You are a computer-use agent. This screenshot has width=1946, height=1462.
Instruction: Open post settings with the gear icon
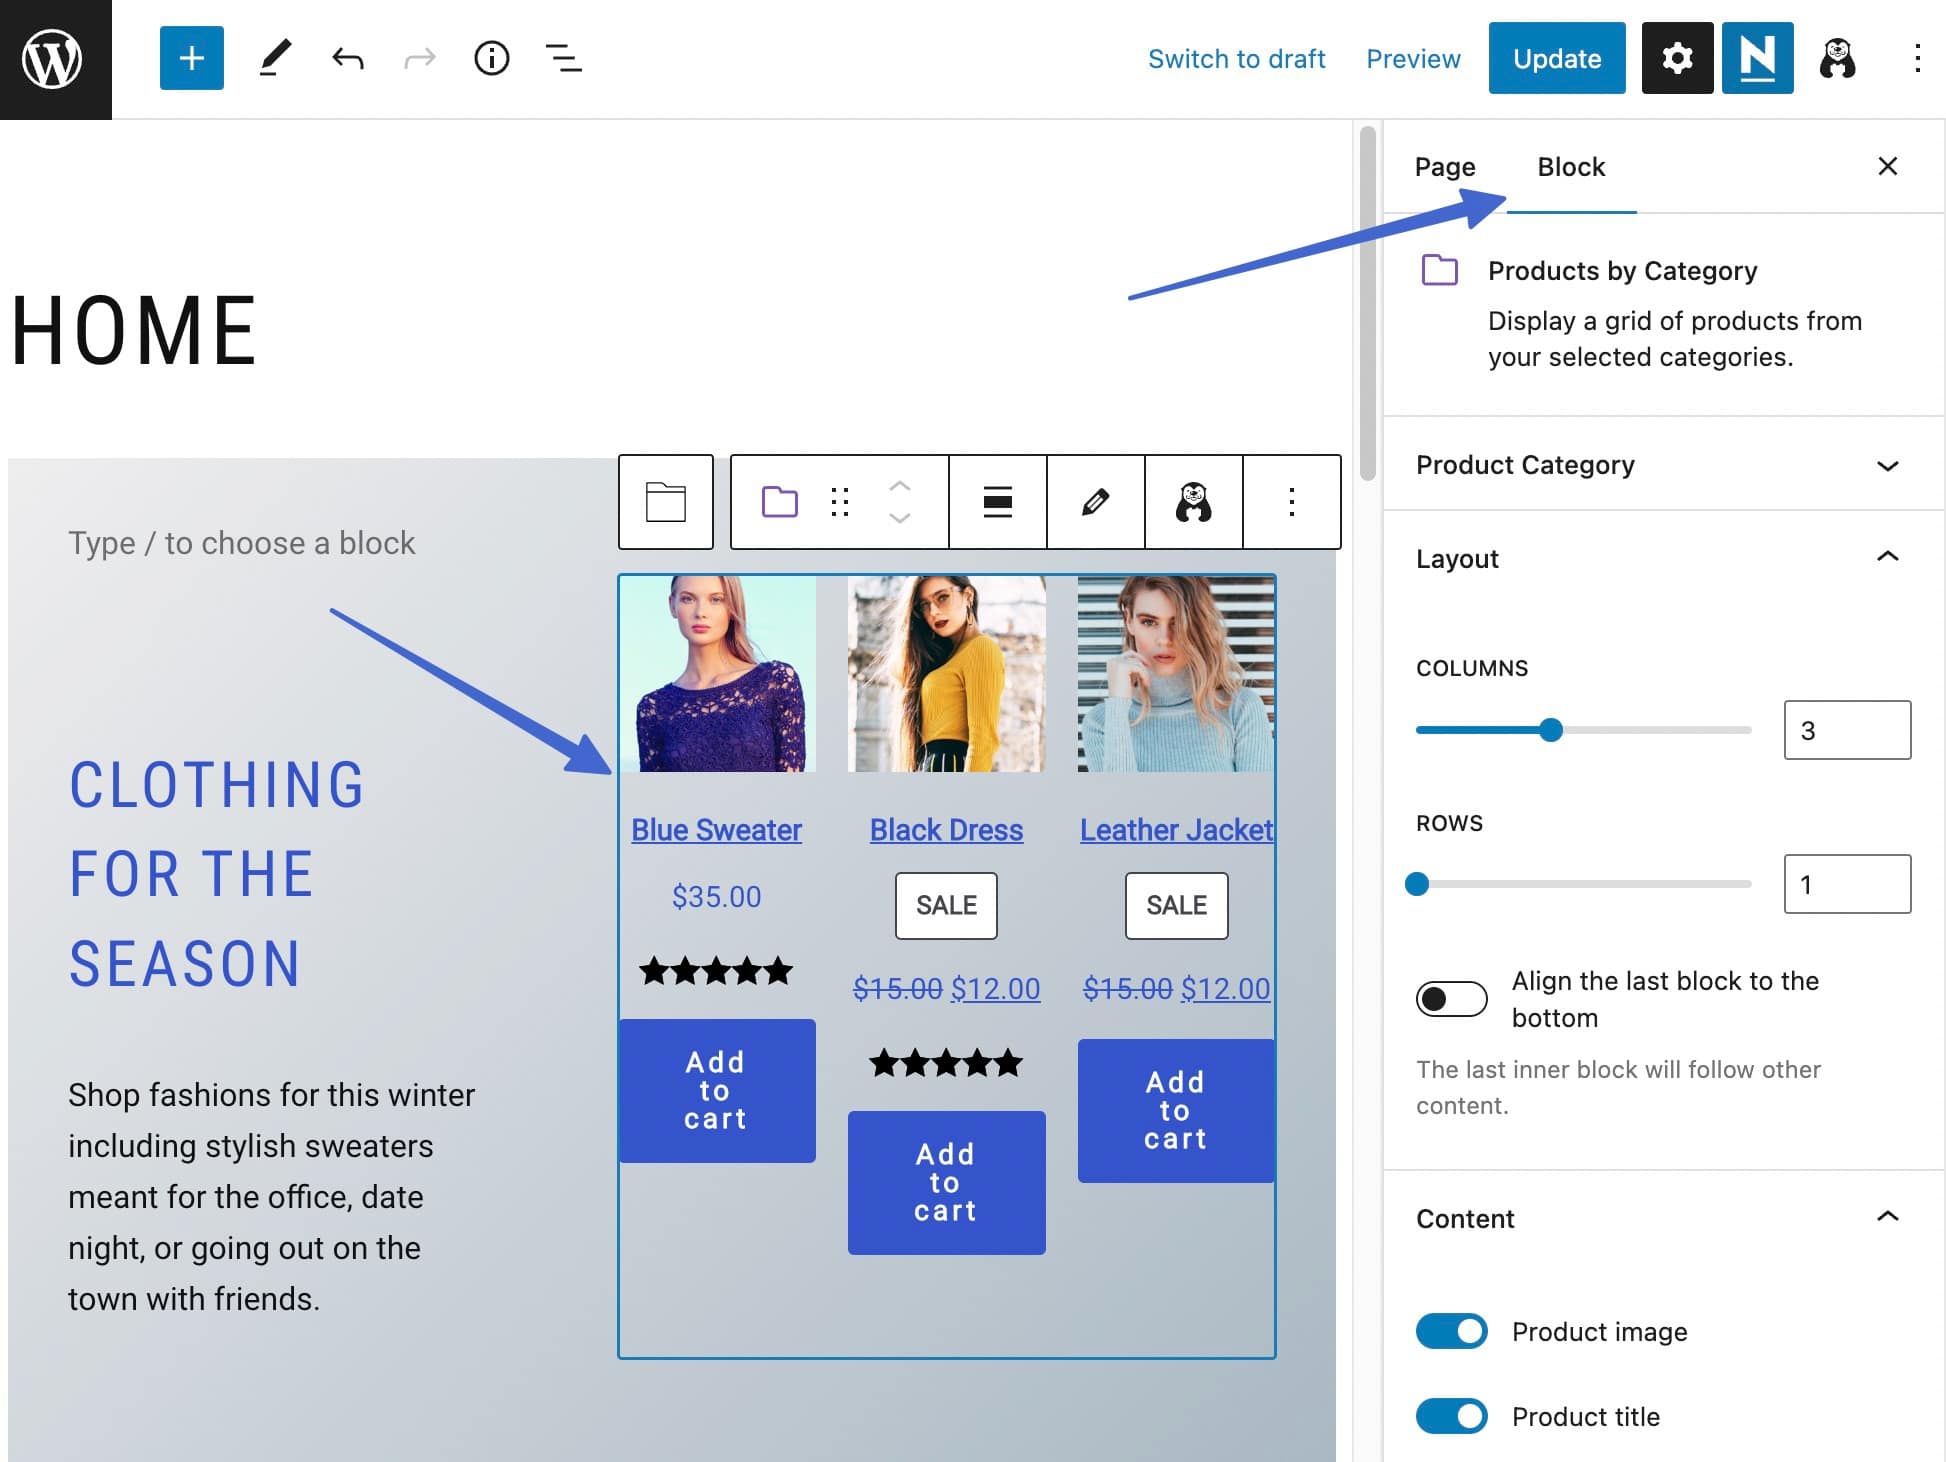[1677, 58]
